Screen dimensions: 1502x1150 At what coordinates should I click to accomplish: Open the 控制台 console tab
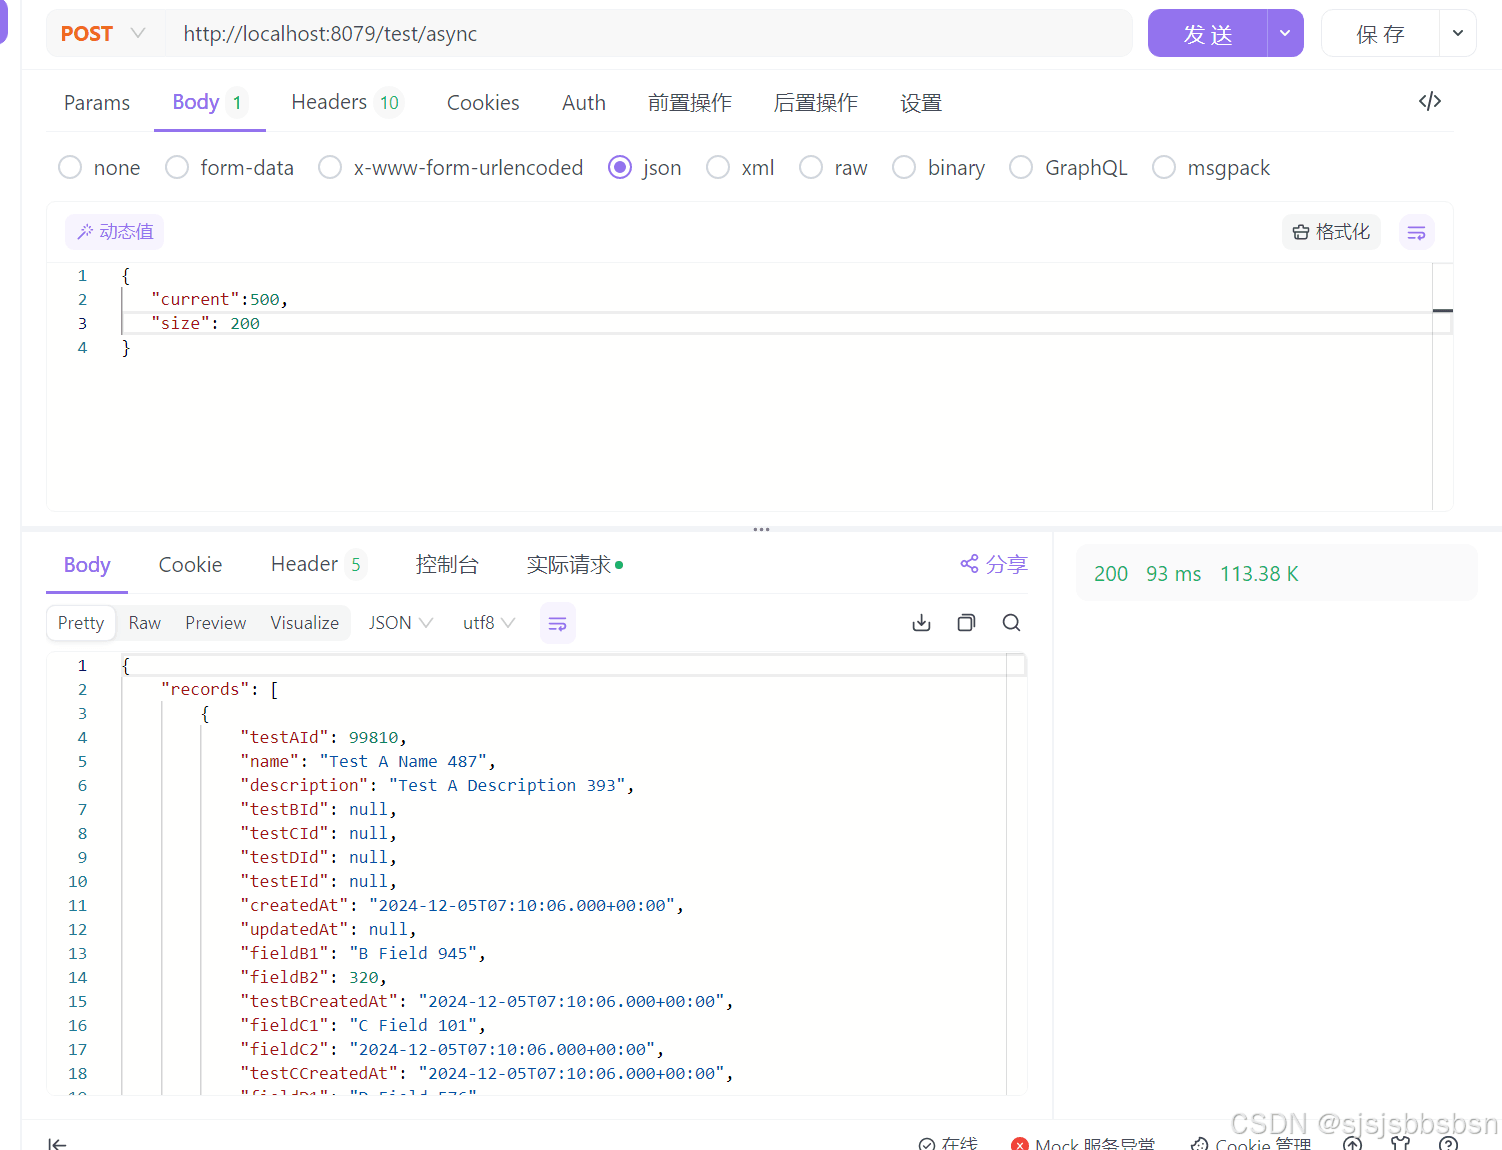[x=447, y=564]
